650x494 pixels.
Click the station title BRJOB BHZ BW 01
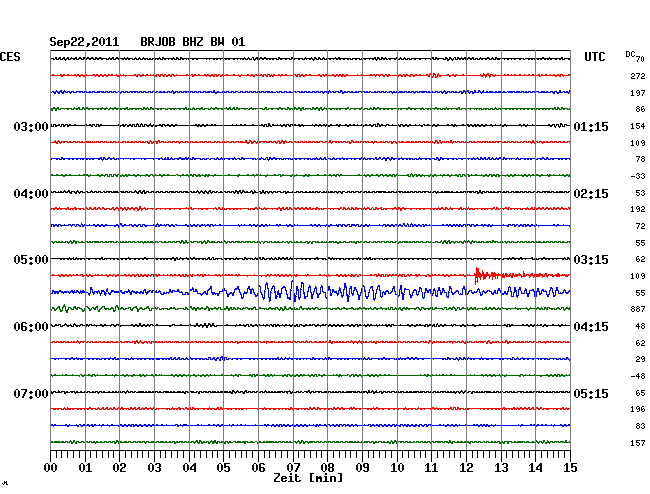coord(193,42)
